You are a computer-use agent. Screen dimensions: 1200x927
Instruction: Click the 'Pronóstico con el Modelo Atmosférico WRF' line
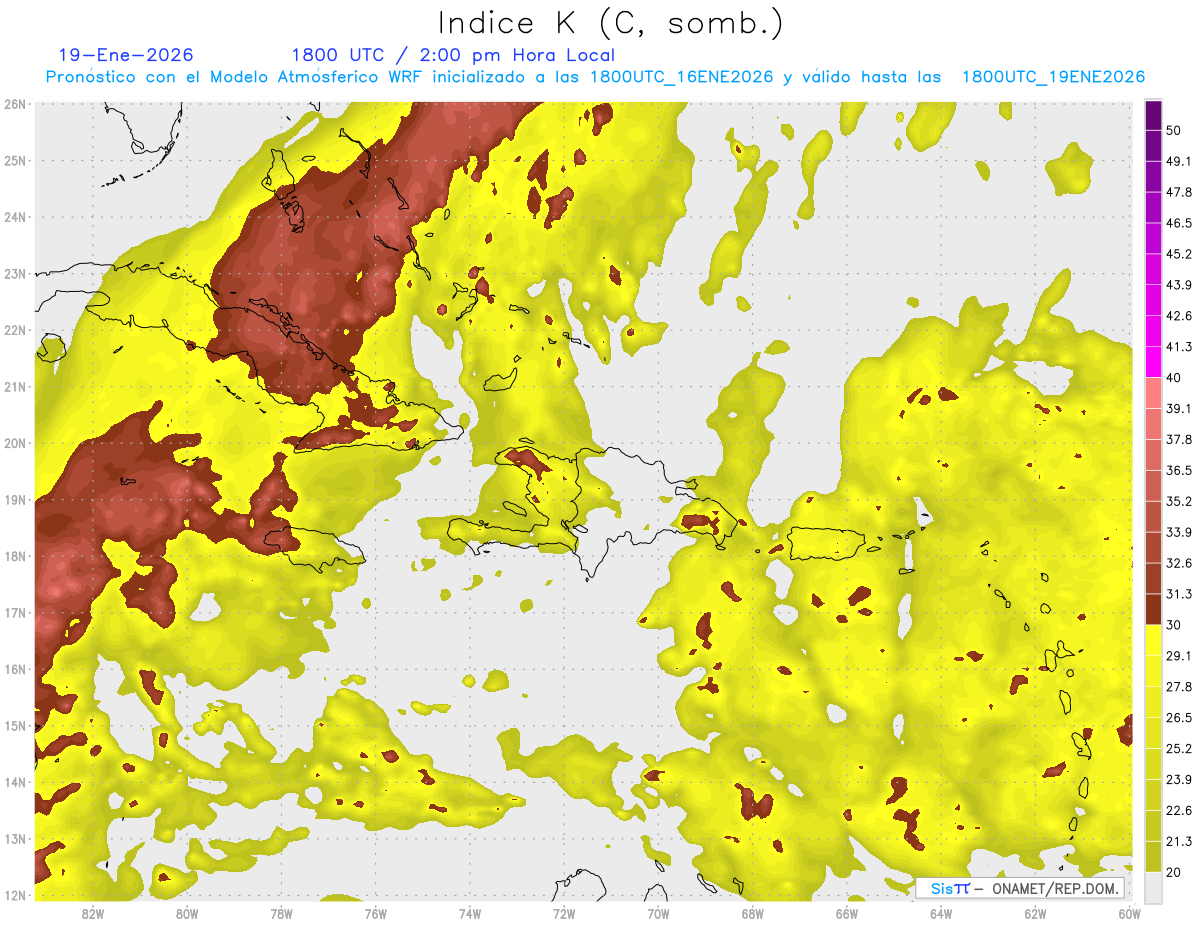(x=595, y=77)
